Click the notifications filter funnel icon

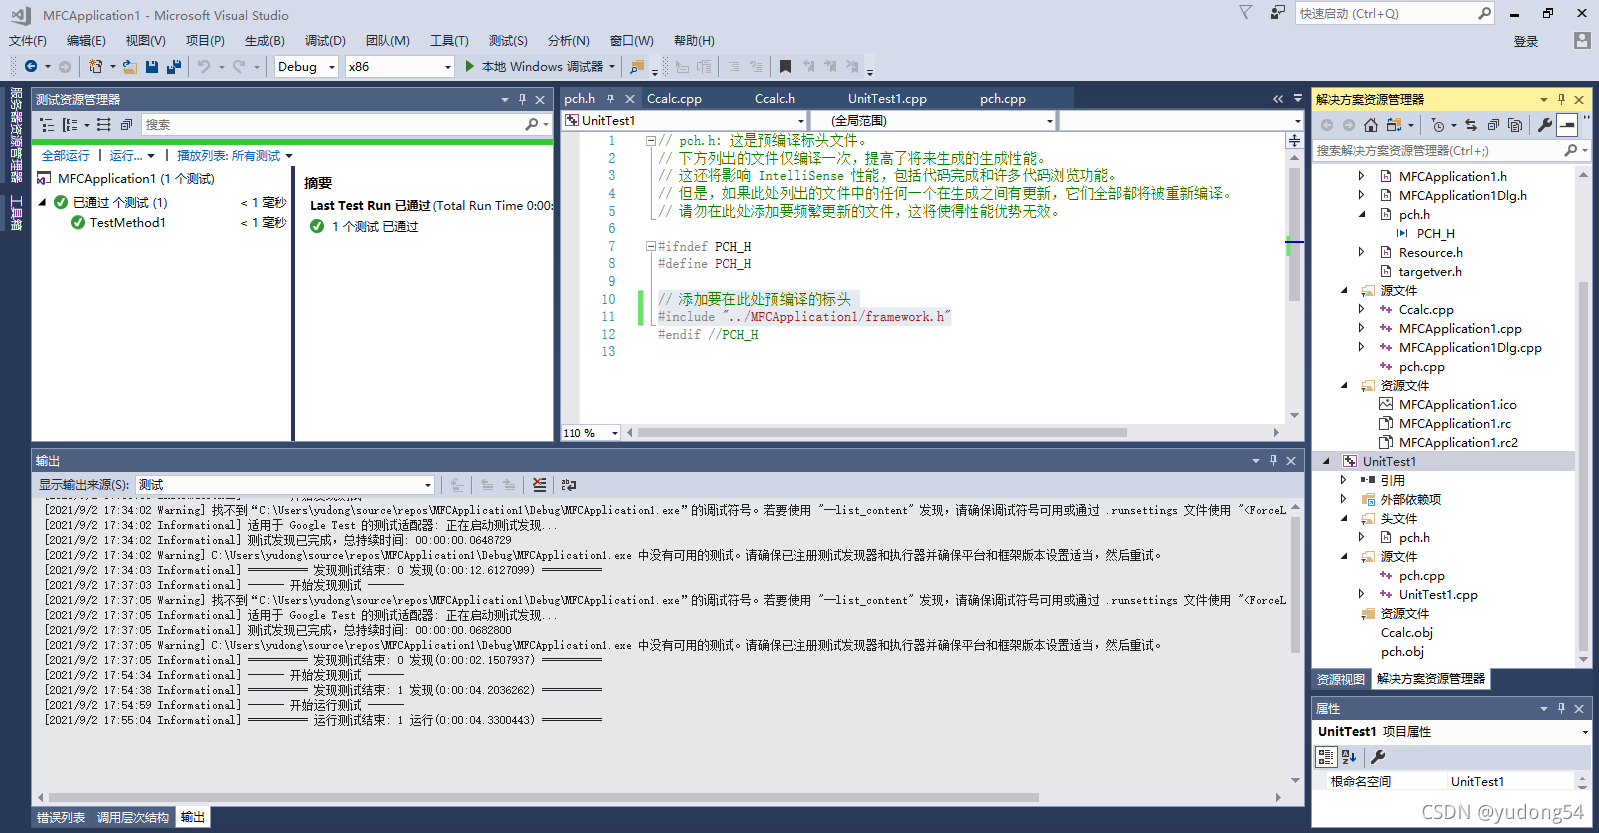[1245, 13]
